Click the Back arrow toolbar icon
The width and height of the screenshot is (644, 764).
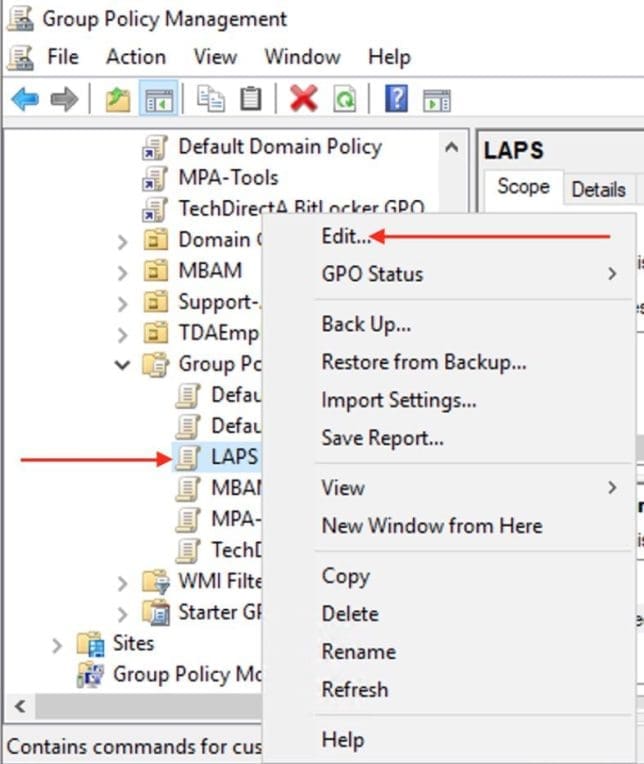click(x=25, y=99)
